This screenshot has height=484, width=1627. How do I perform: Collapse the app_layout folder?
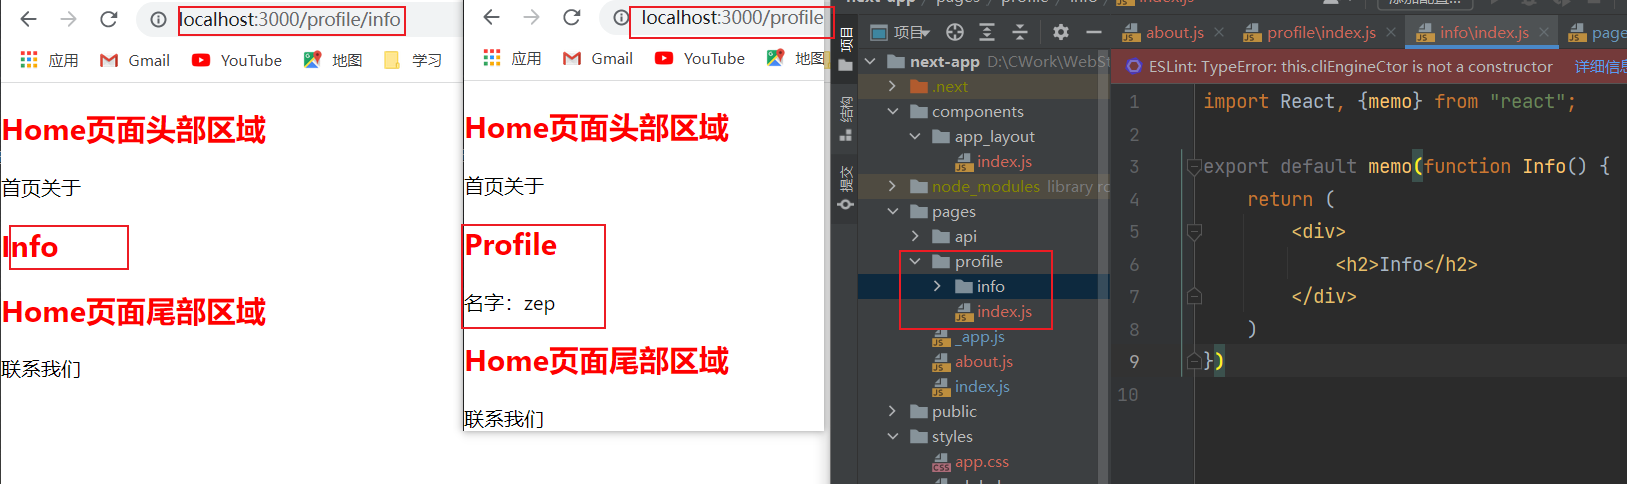pos(914,136)
